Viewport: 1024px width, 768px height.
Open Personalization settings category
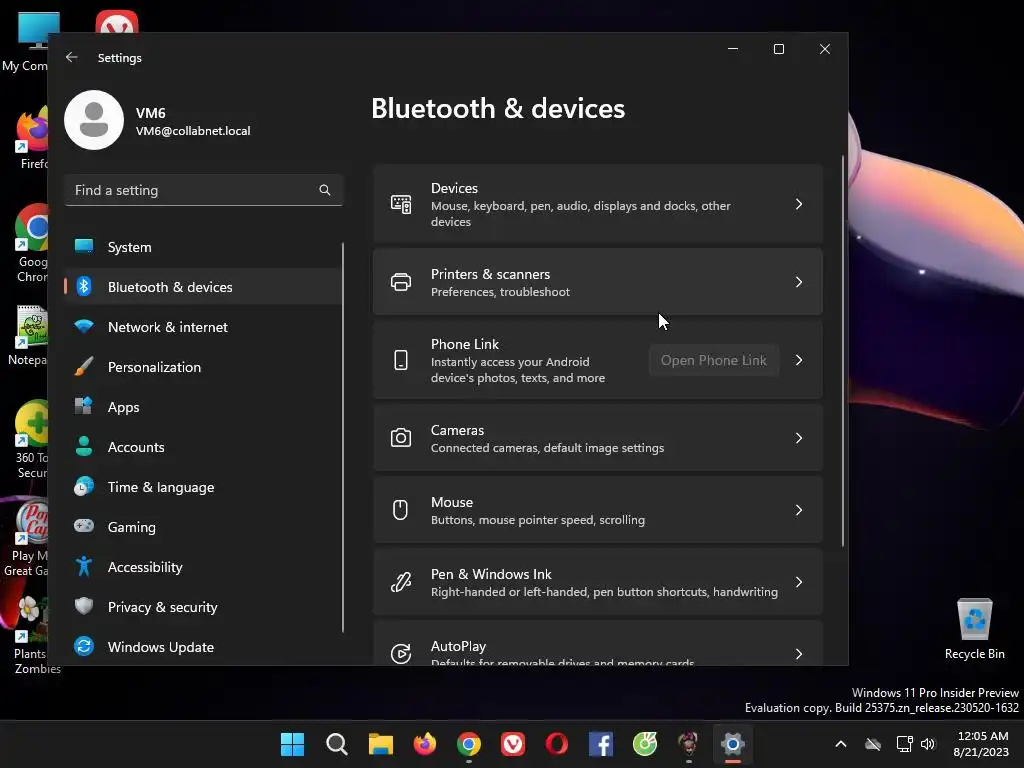coord(202,367)
